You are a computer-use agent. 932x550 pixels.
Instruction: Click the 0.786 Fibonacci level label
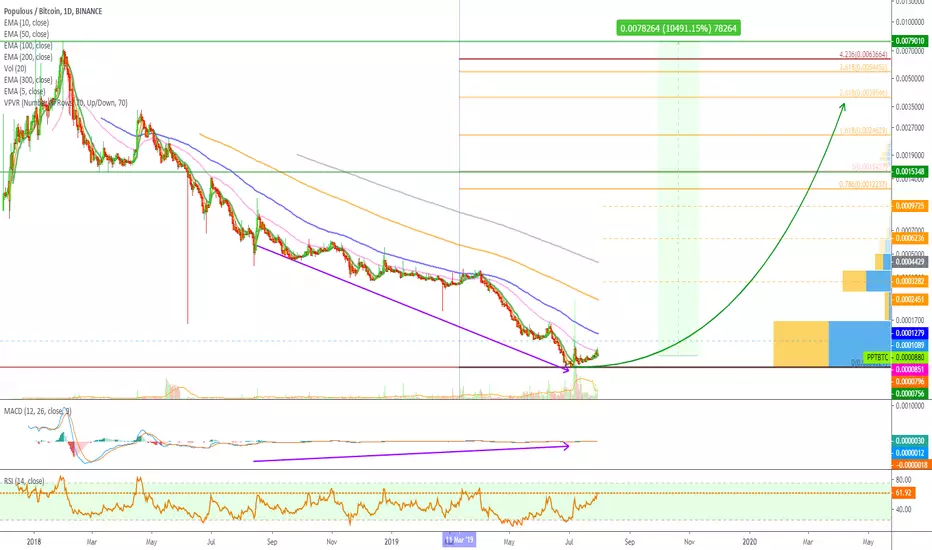[863, 184]
